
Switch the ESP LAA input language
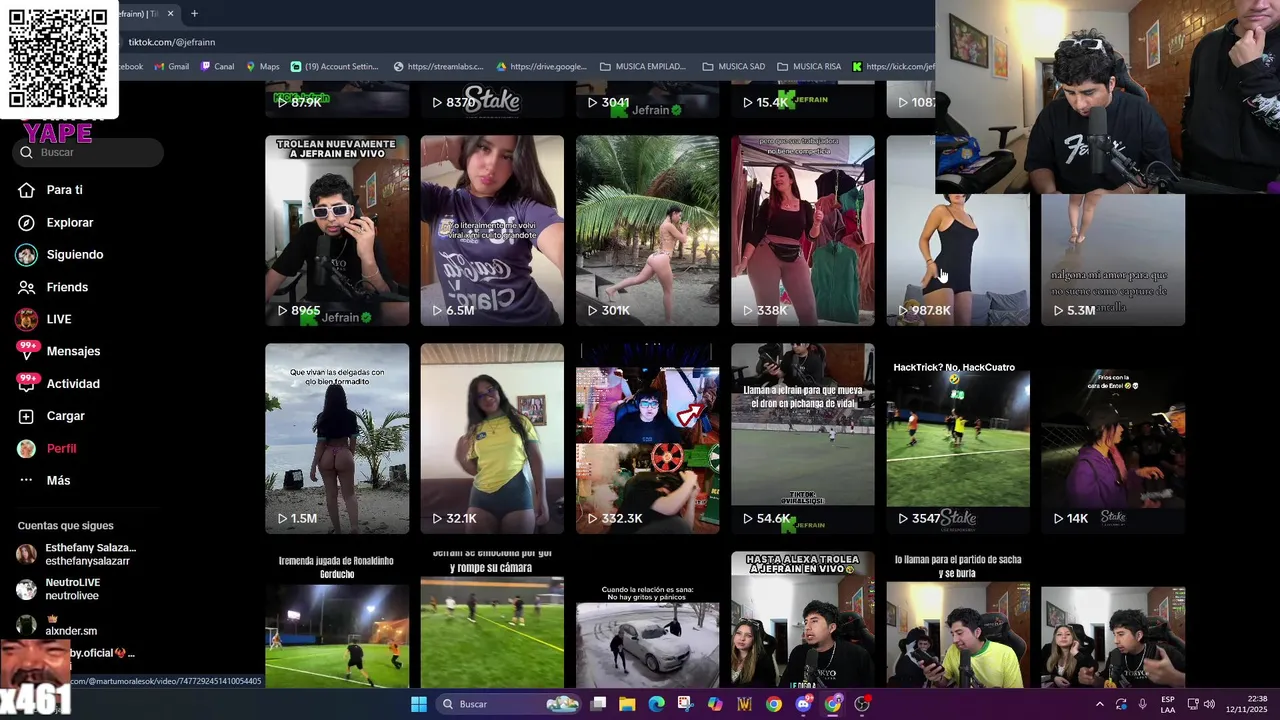[x=1168, y=704]
